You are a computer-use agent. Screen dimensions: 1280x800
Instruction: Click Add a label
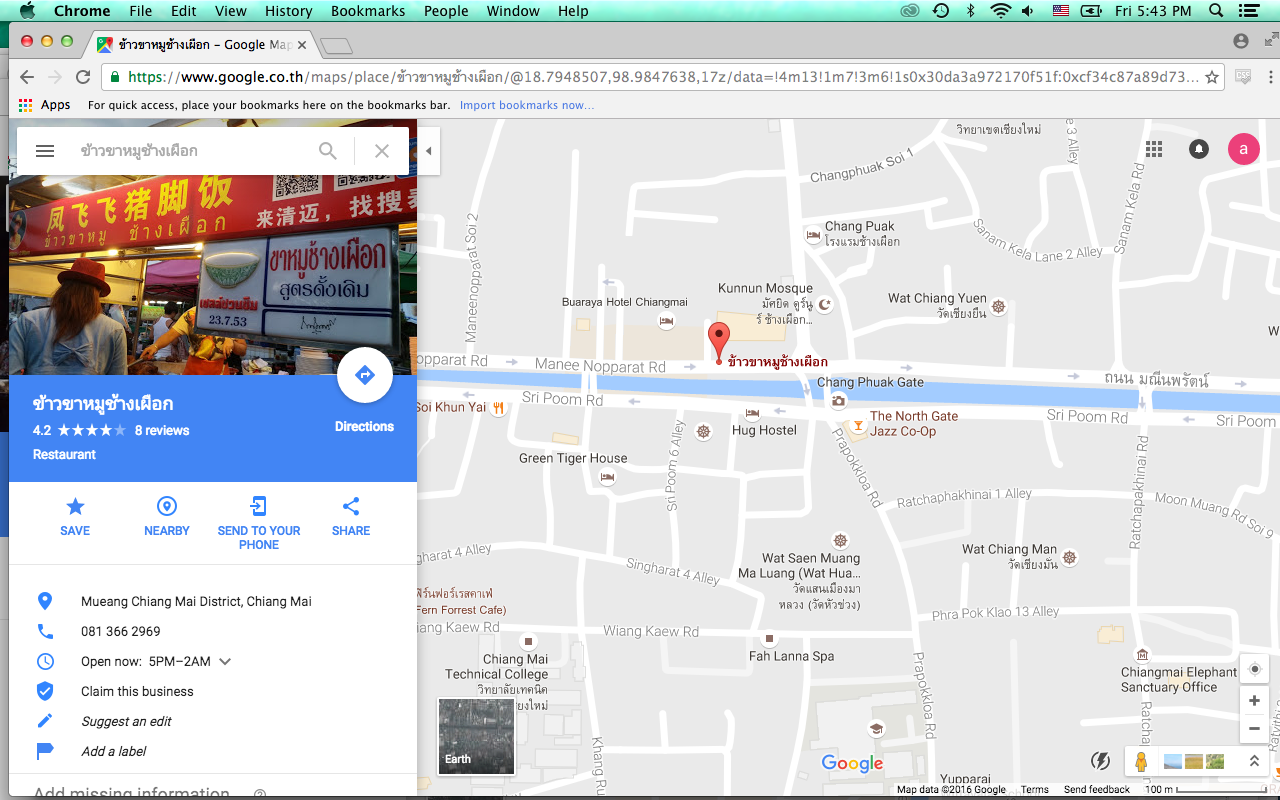tap(114, 751)
